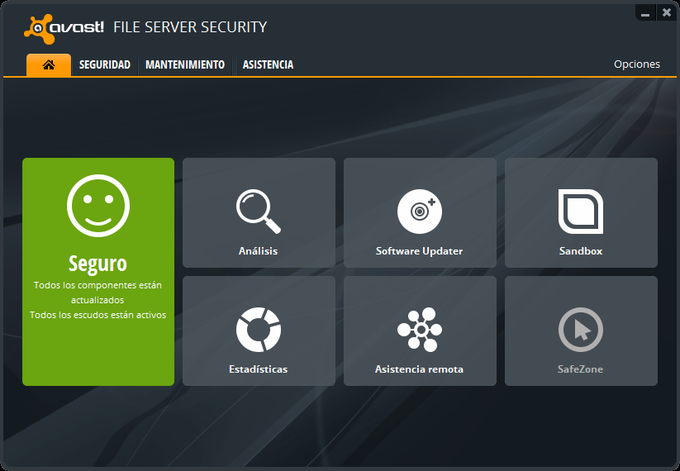Click the Estadísticas donut chart icon
The width and height of the screenshot is (680, 471).
258,330
